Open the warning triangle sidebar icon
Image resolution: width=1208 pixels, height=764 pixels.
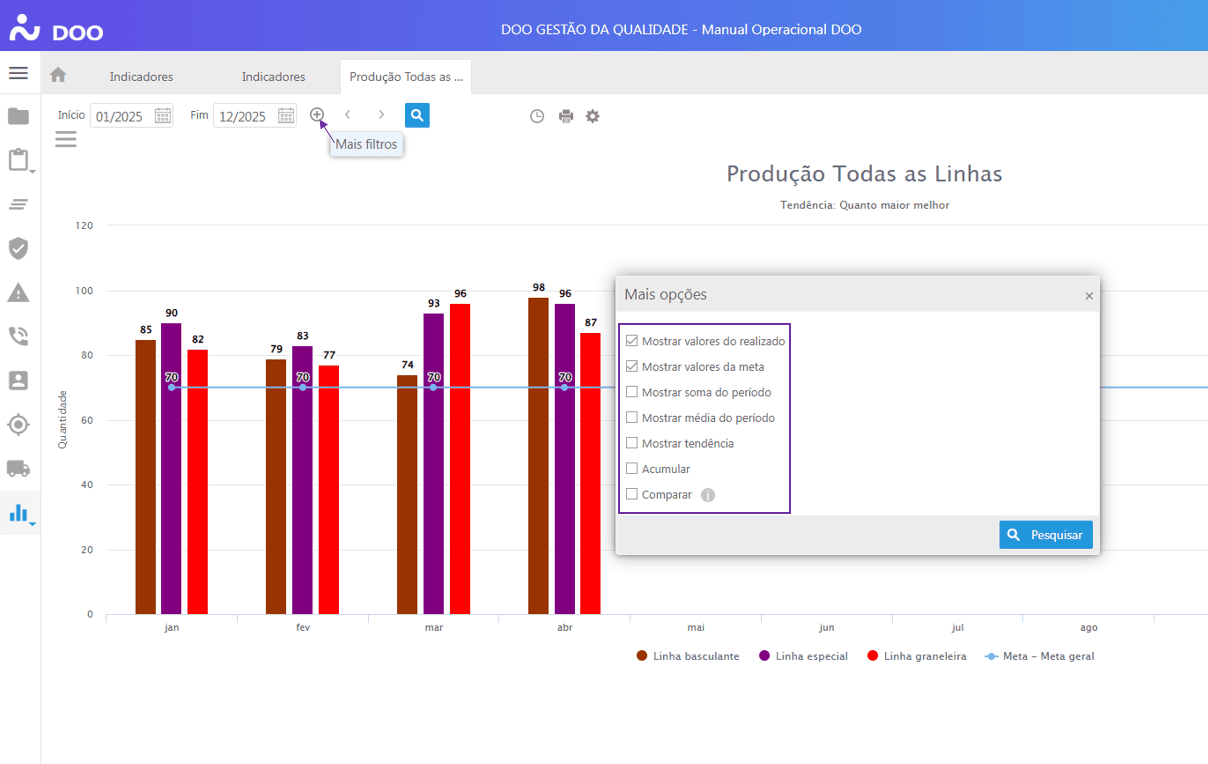pyautogui.click(x=18, y=292)
